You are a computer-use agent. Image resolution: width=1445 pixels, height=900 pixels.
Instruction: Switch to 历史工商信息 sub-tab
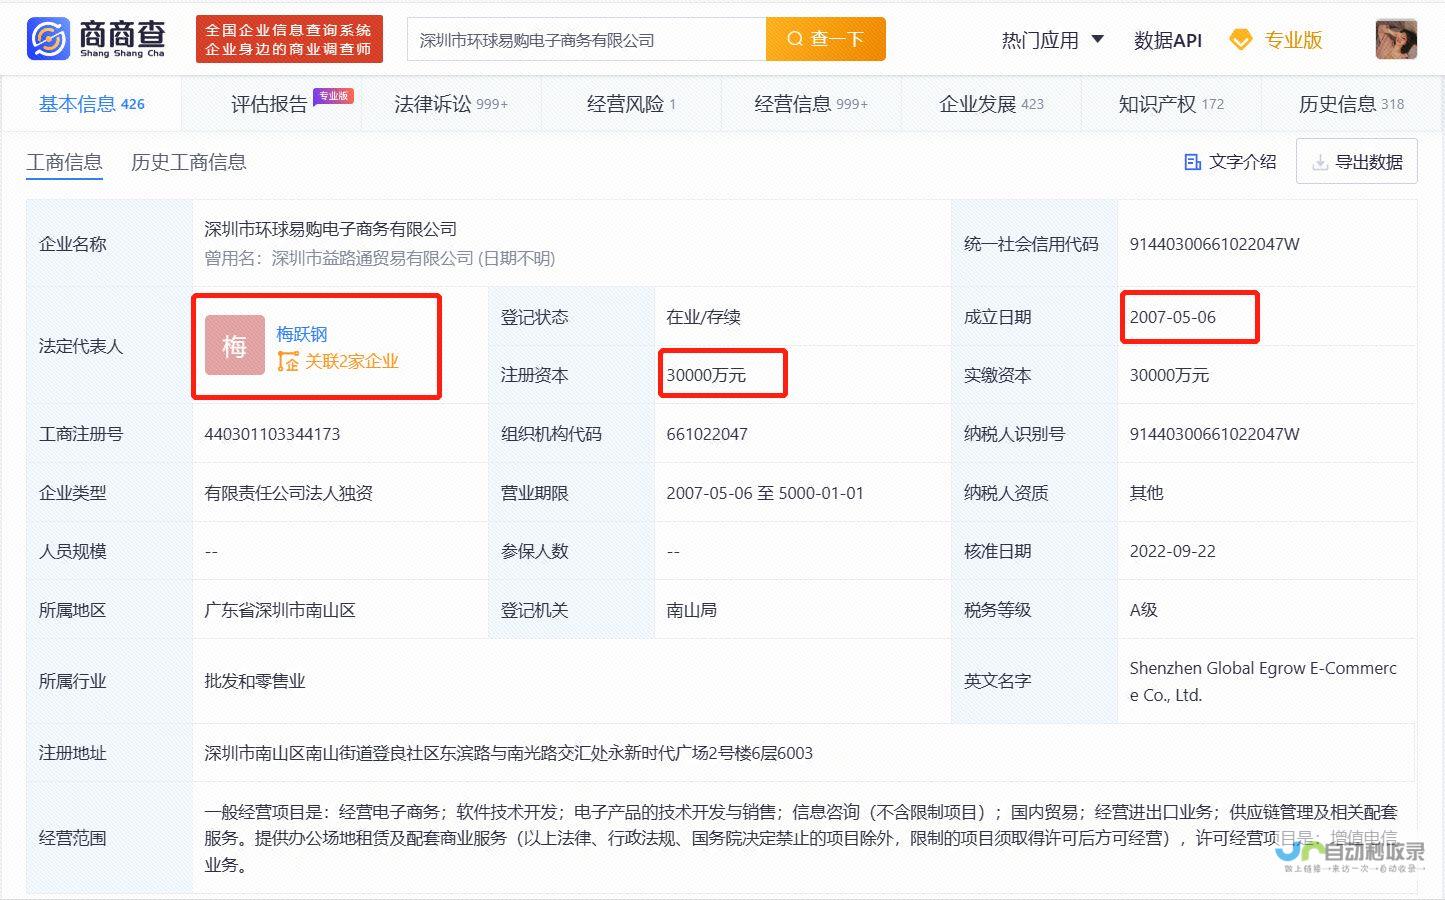(188, 162)
